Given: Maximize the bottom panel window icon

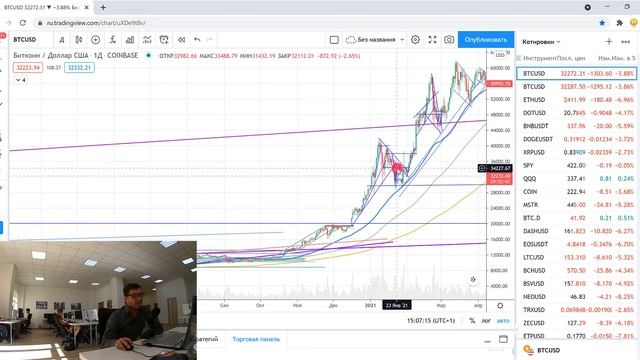Looking at the screenshot, I should [503, 339].
